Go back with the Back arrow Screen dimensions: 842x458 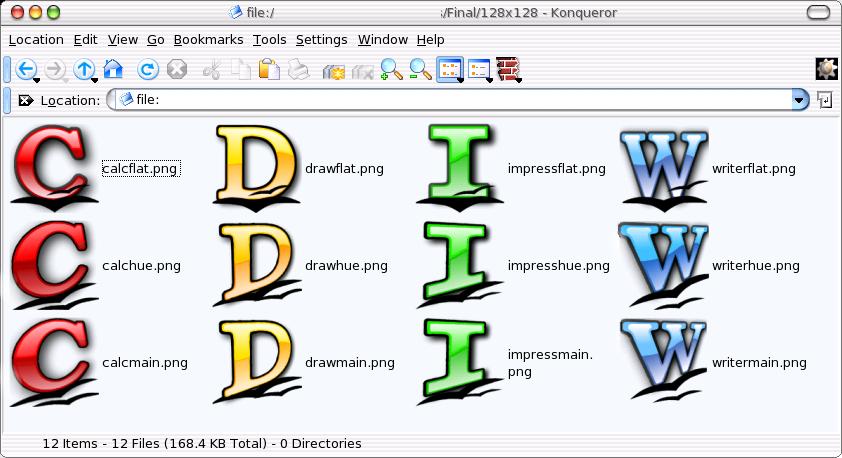click(x=25, y=69)
